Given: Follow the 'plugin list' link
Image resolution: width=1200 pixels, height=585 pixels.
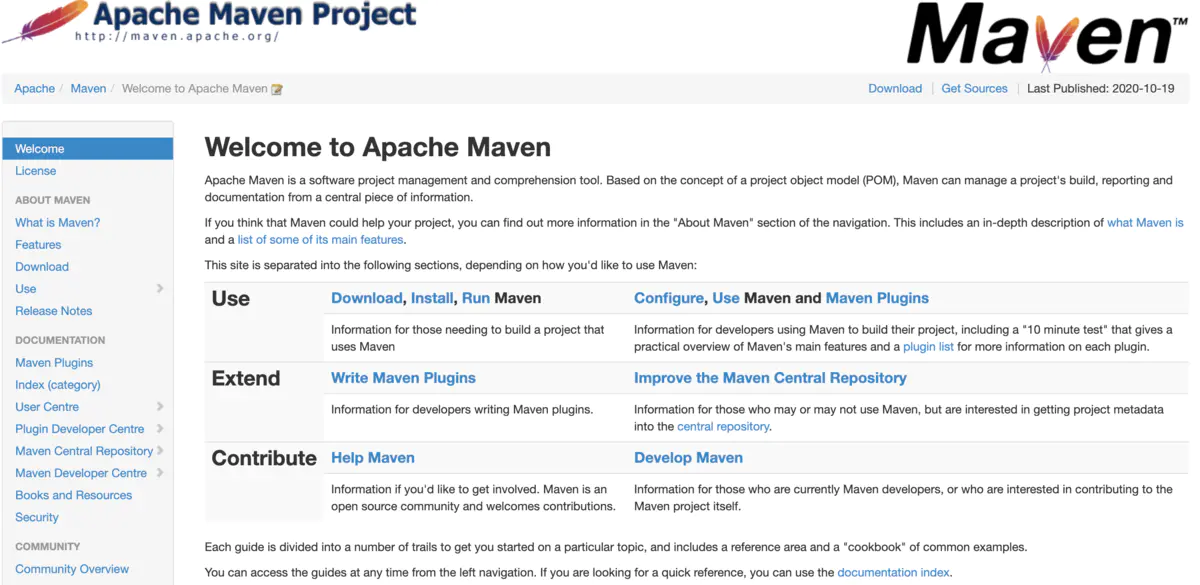Looking at the screenshot, I should coord(928,347).
